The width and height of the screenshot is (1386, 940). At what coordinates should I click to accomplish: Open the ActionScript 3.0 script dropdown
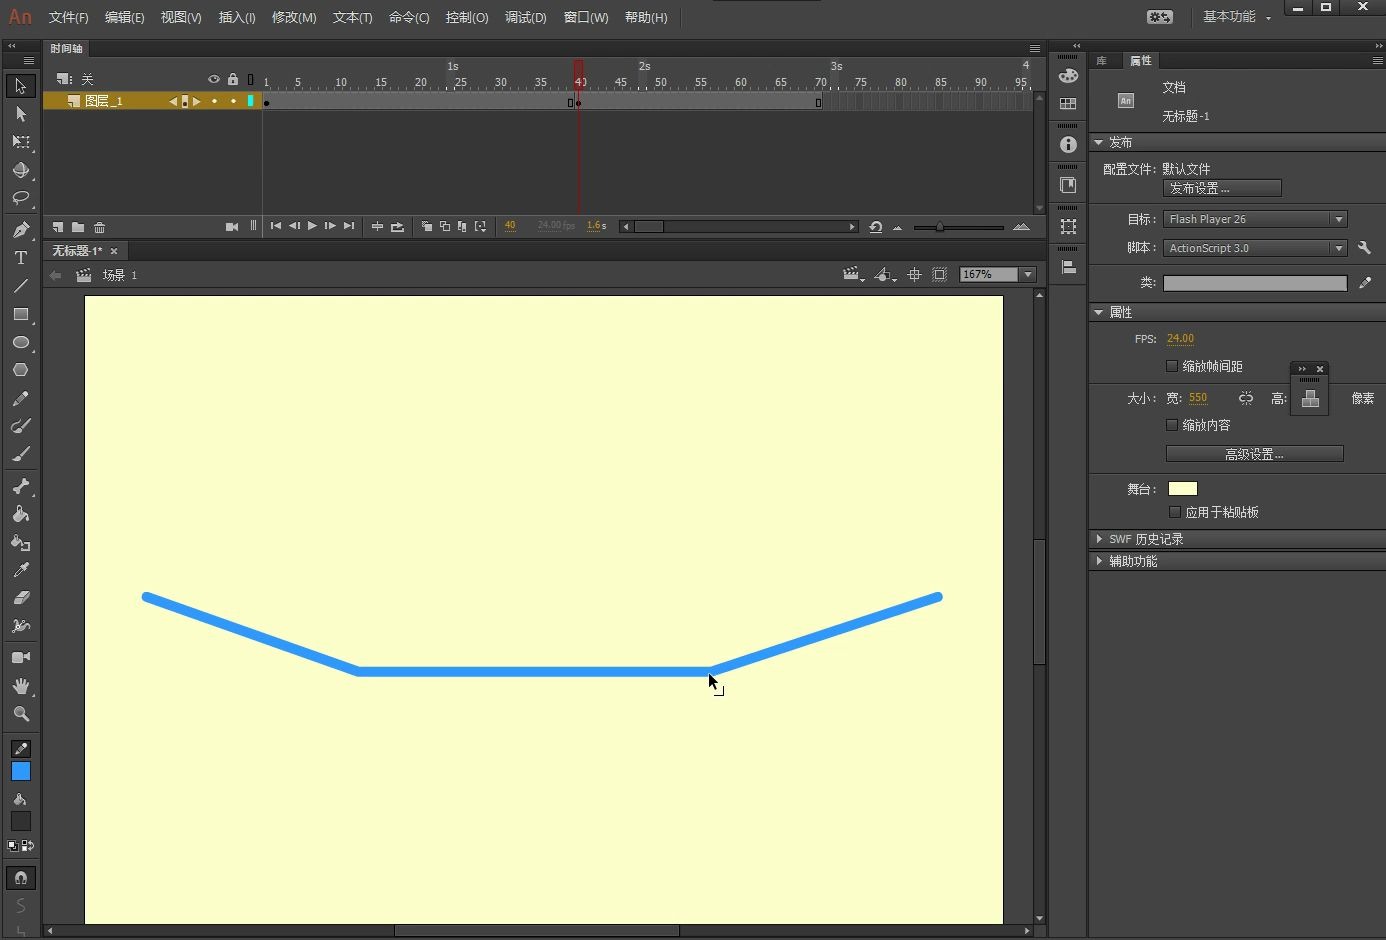coord(1340,247)
